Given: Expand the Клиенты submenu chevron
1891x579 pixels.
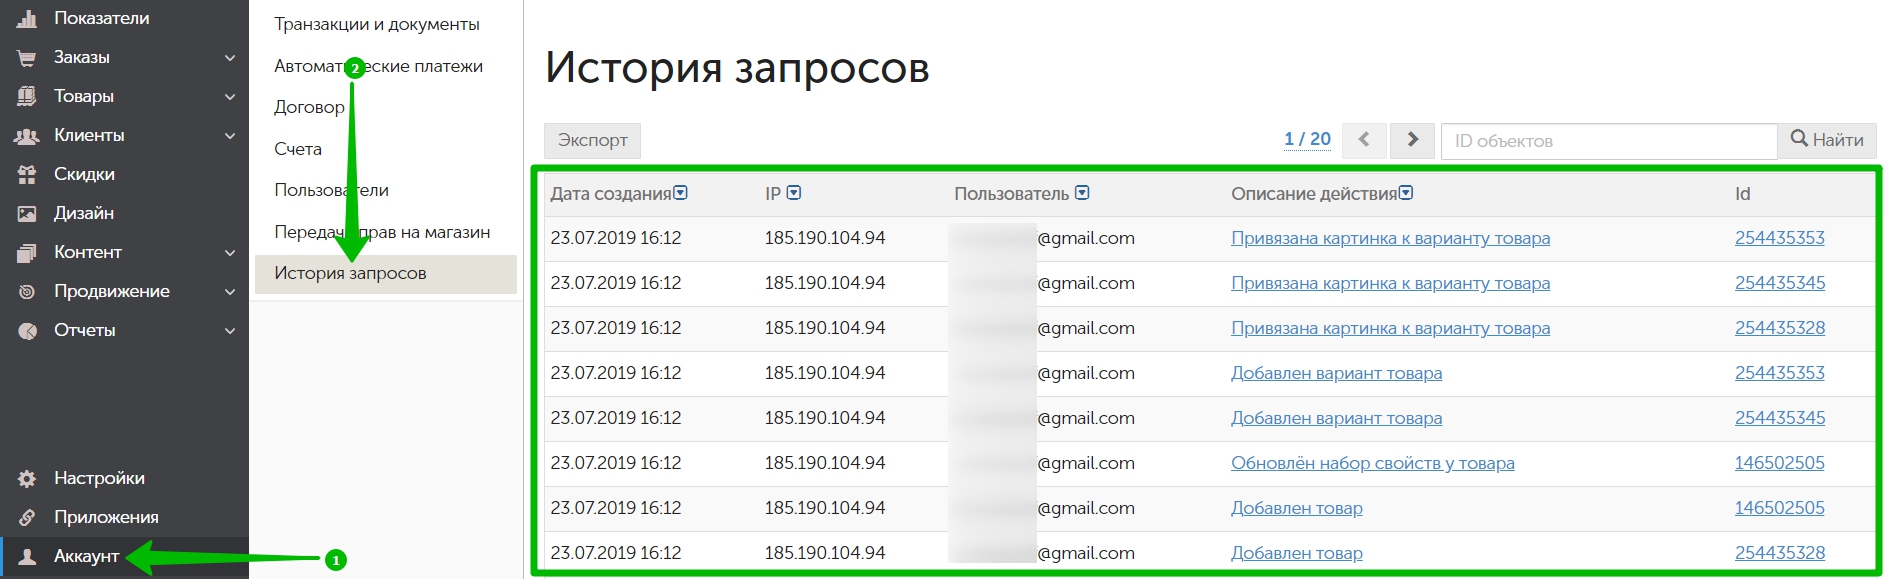Looking at the screenshot, I should coord(230,136).
